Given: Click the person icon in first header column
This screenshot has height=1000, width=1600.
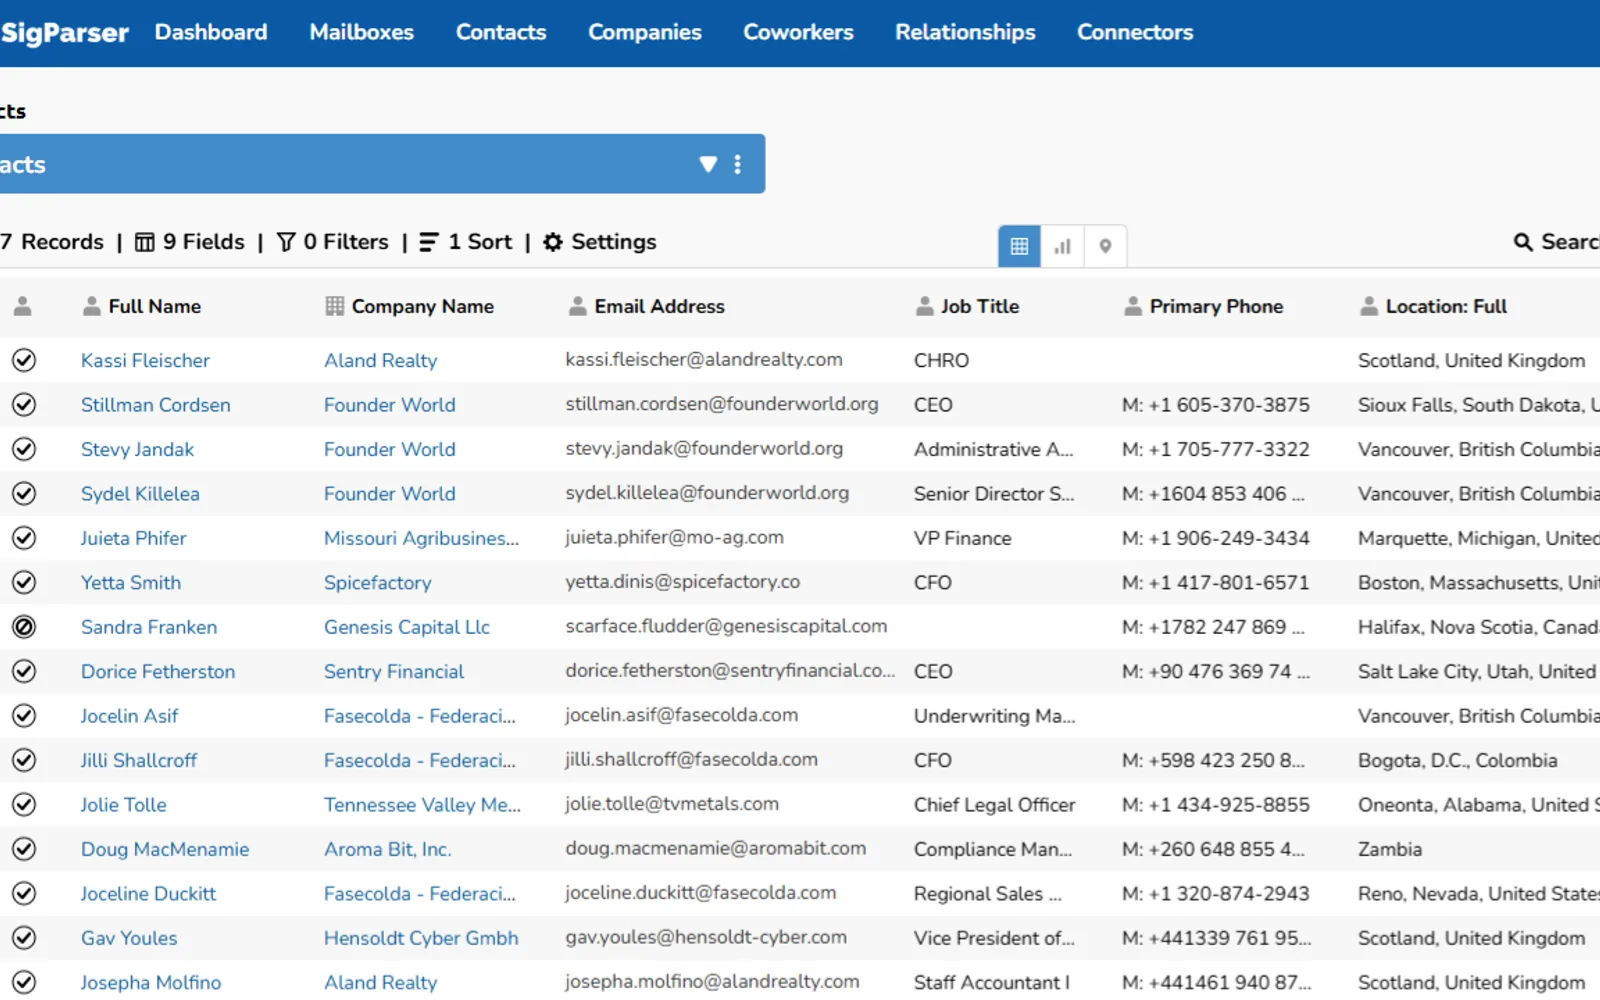Looking at the screenshot, I should pos(23,306).
